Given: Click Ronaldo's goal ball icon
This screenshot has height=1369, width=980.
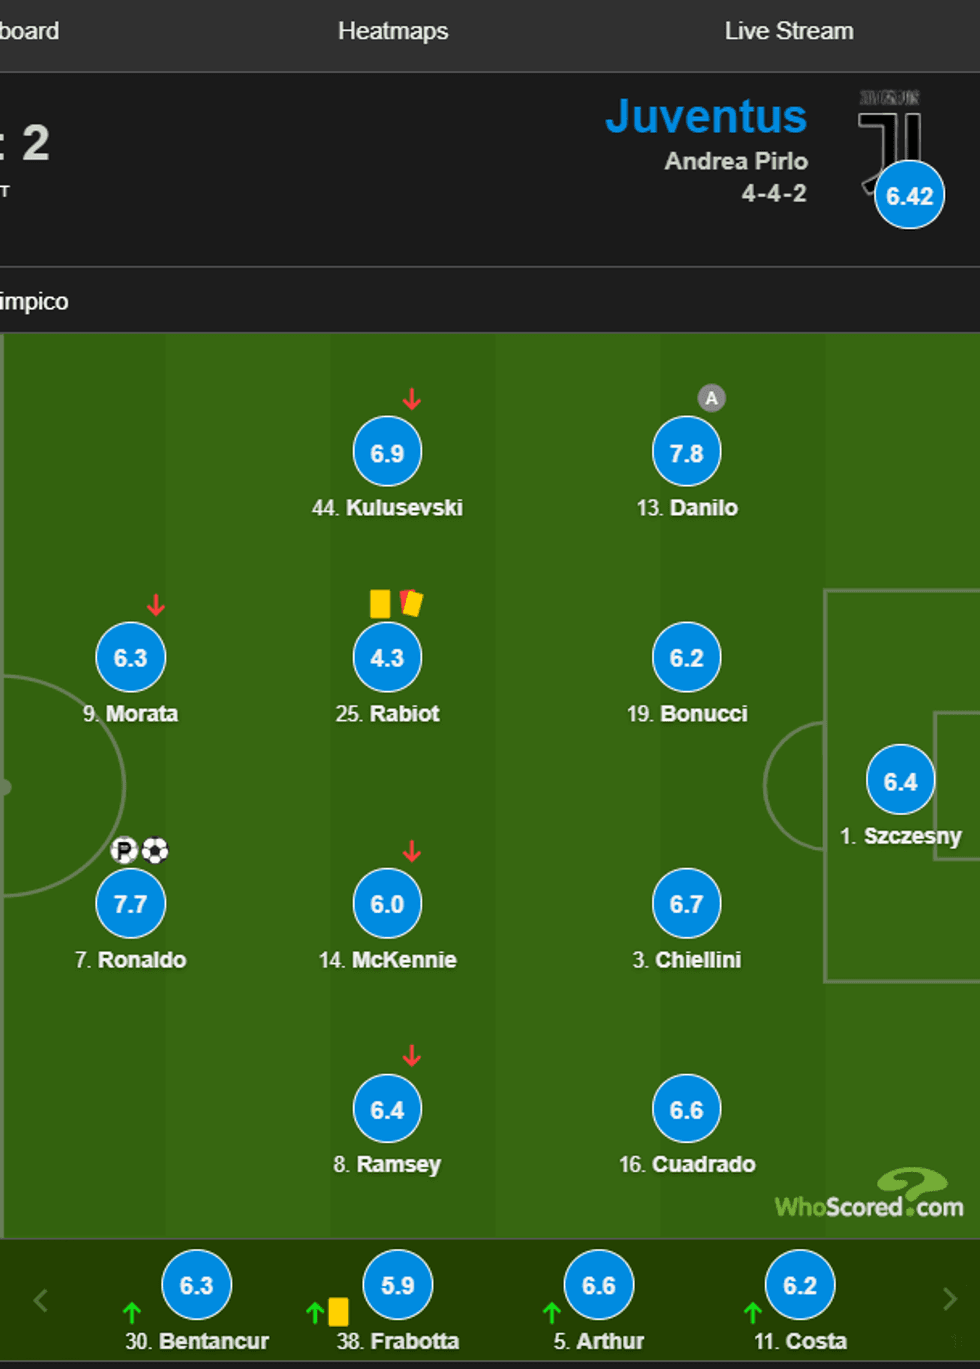Looking at the screenshot, I should pos(155,850).
